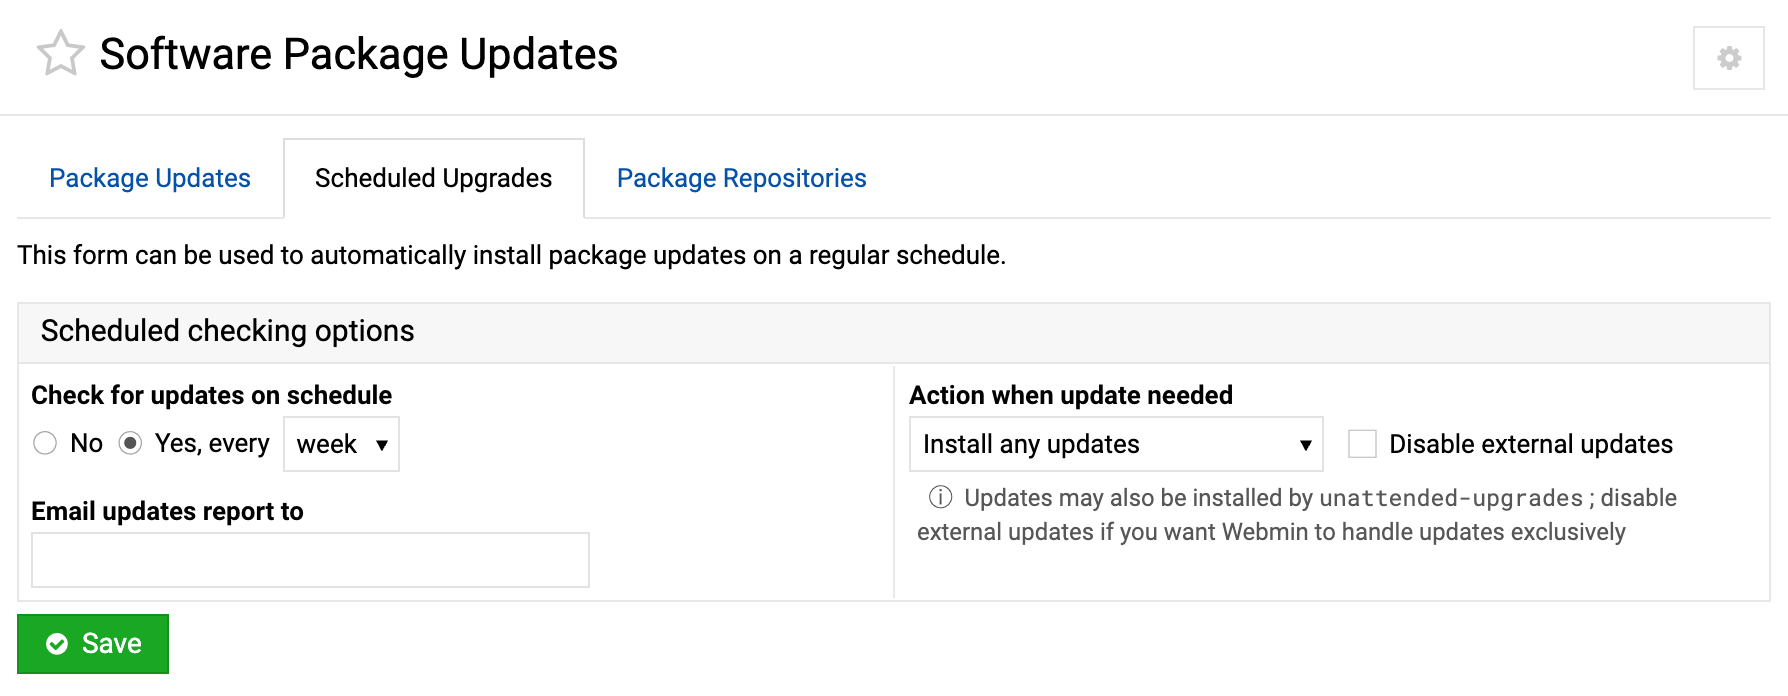Save the scheduled upgrade settings
Screen dimensions: 1788x696
(93, 644)
